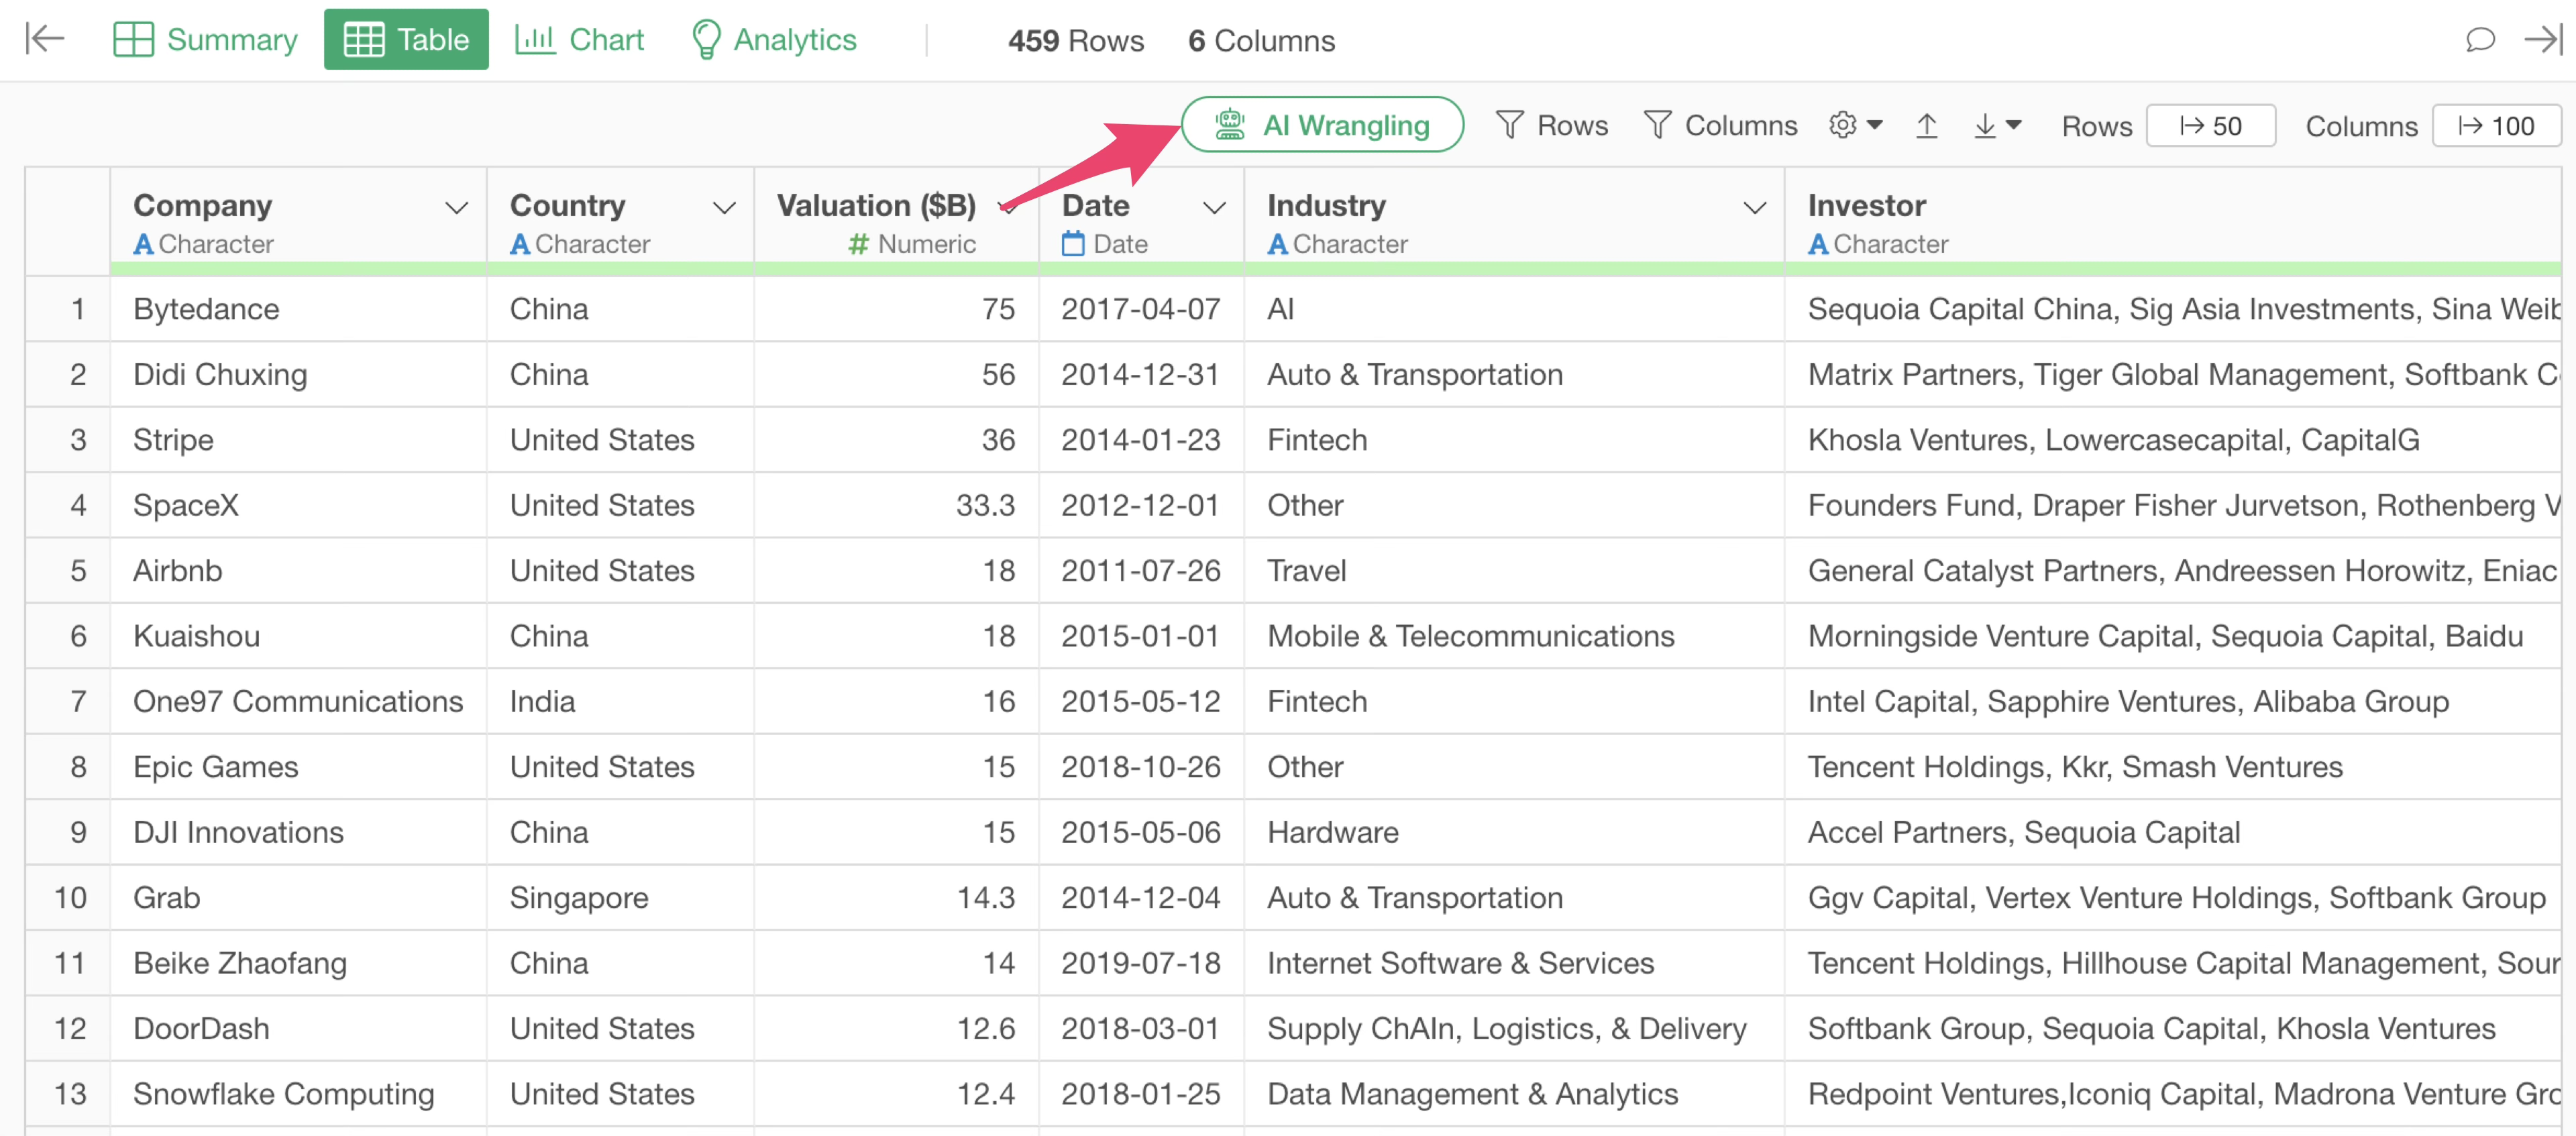This screenshot has height=1136, width=2576.
Task: Expand the Company column menu
Action: pos(456,208)
